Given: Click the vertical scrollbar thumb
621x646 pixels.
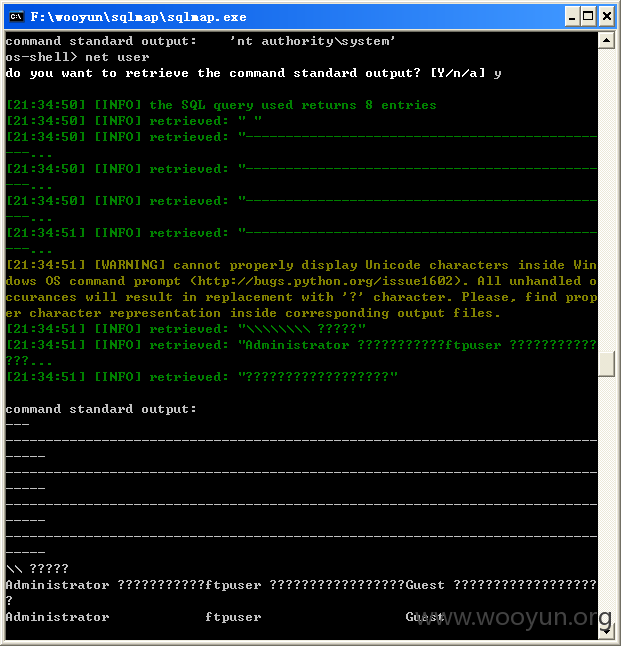Looking at the screenshot, I should (606, 364).
